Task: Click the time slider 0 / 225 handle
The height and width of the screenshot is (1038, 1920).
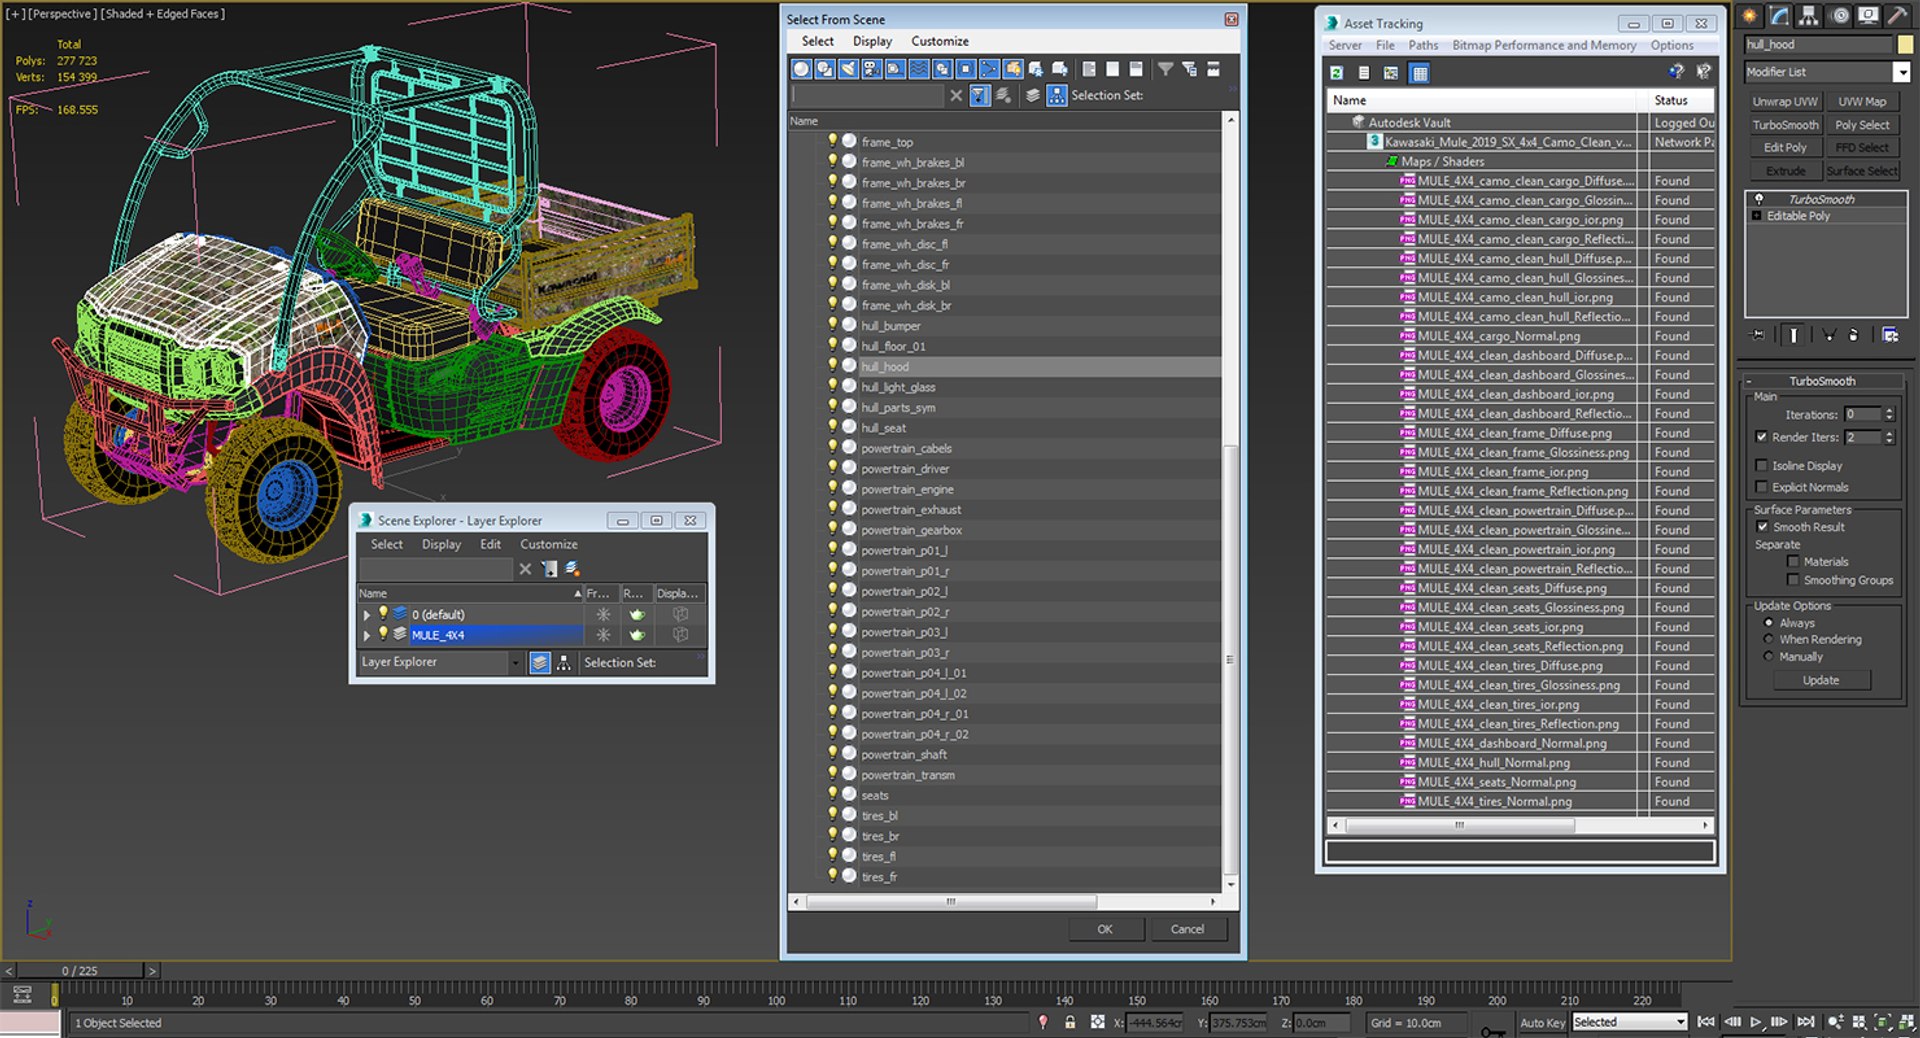Action: pyautogui.click(x=80, y=970)
